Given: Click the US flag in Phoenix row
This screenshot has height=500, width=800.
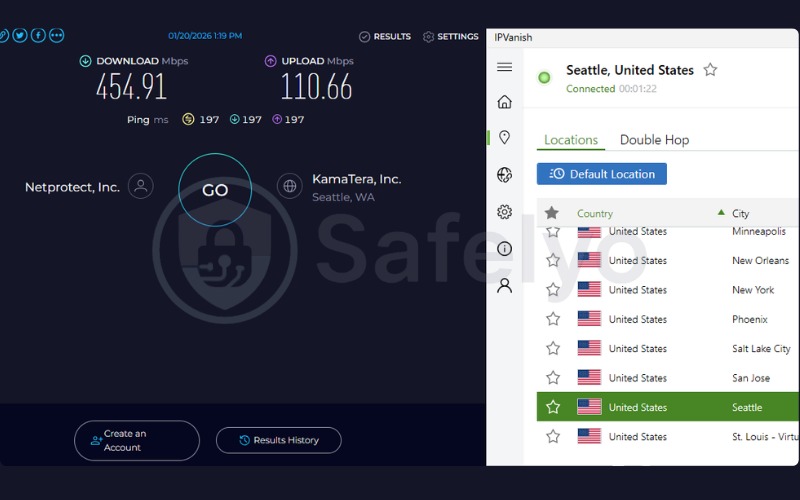Looking at the screenshot, I should 589,319.
